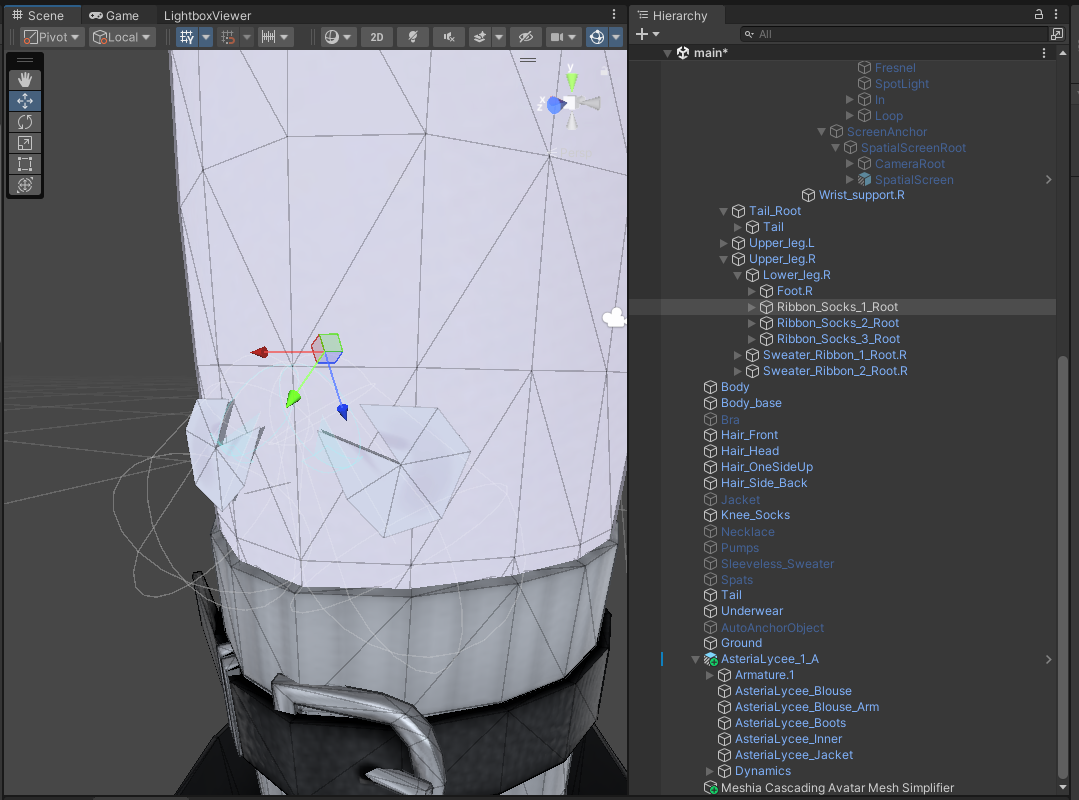Image resolution: width=1079 pixels, height=800 pixels.
Task: Toggle 2D view mode
Action: point(377,37)
